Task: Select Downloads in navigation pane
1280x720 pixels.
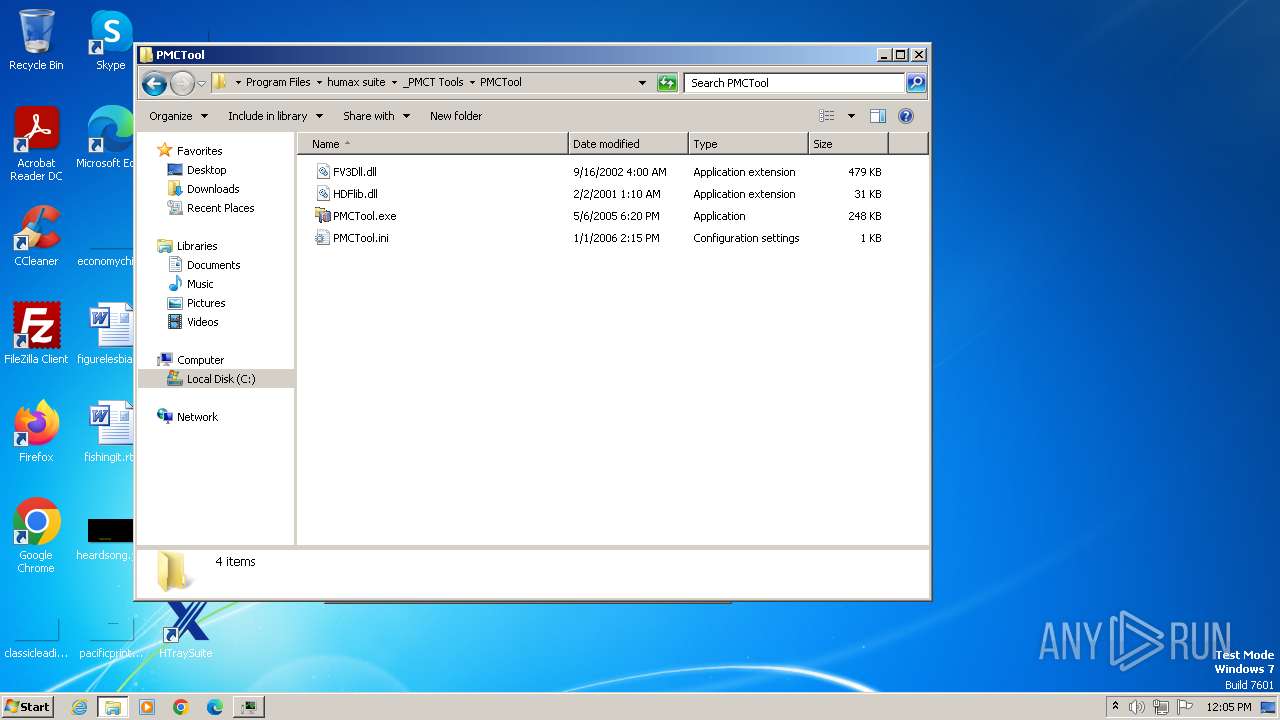Action: pos(212,189)
